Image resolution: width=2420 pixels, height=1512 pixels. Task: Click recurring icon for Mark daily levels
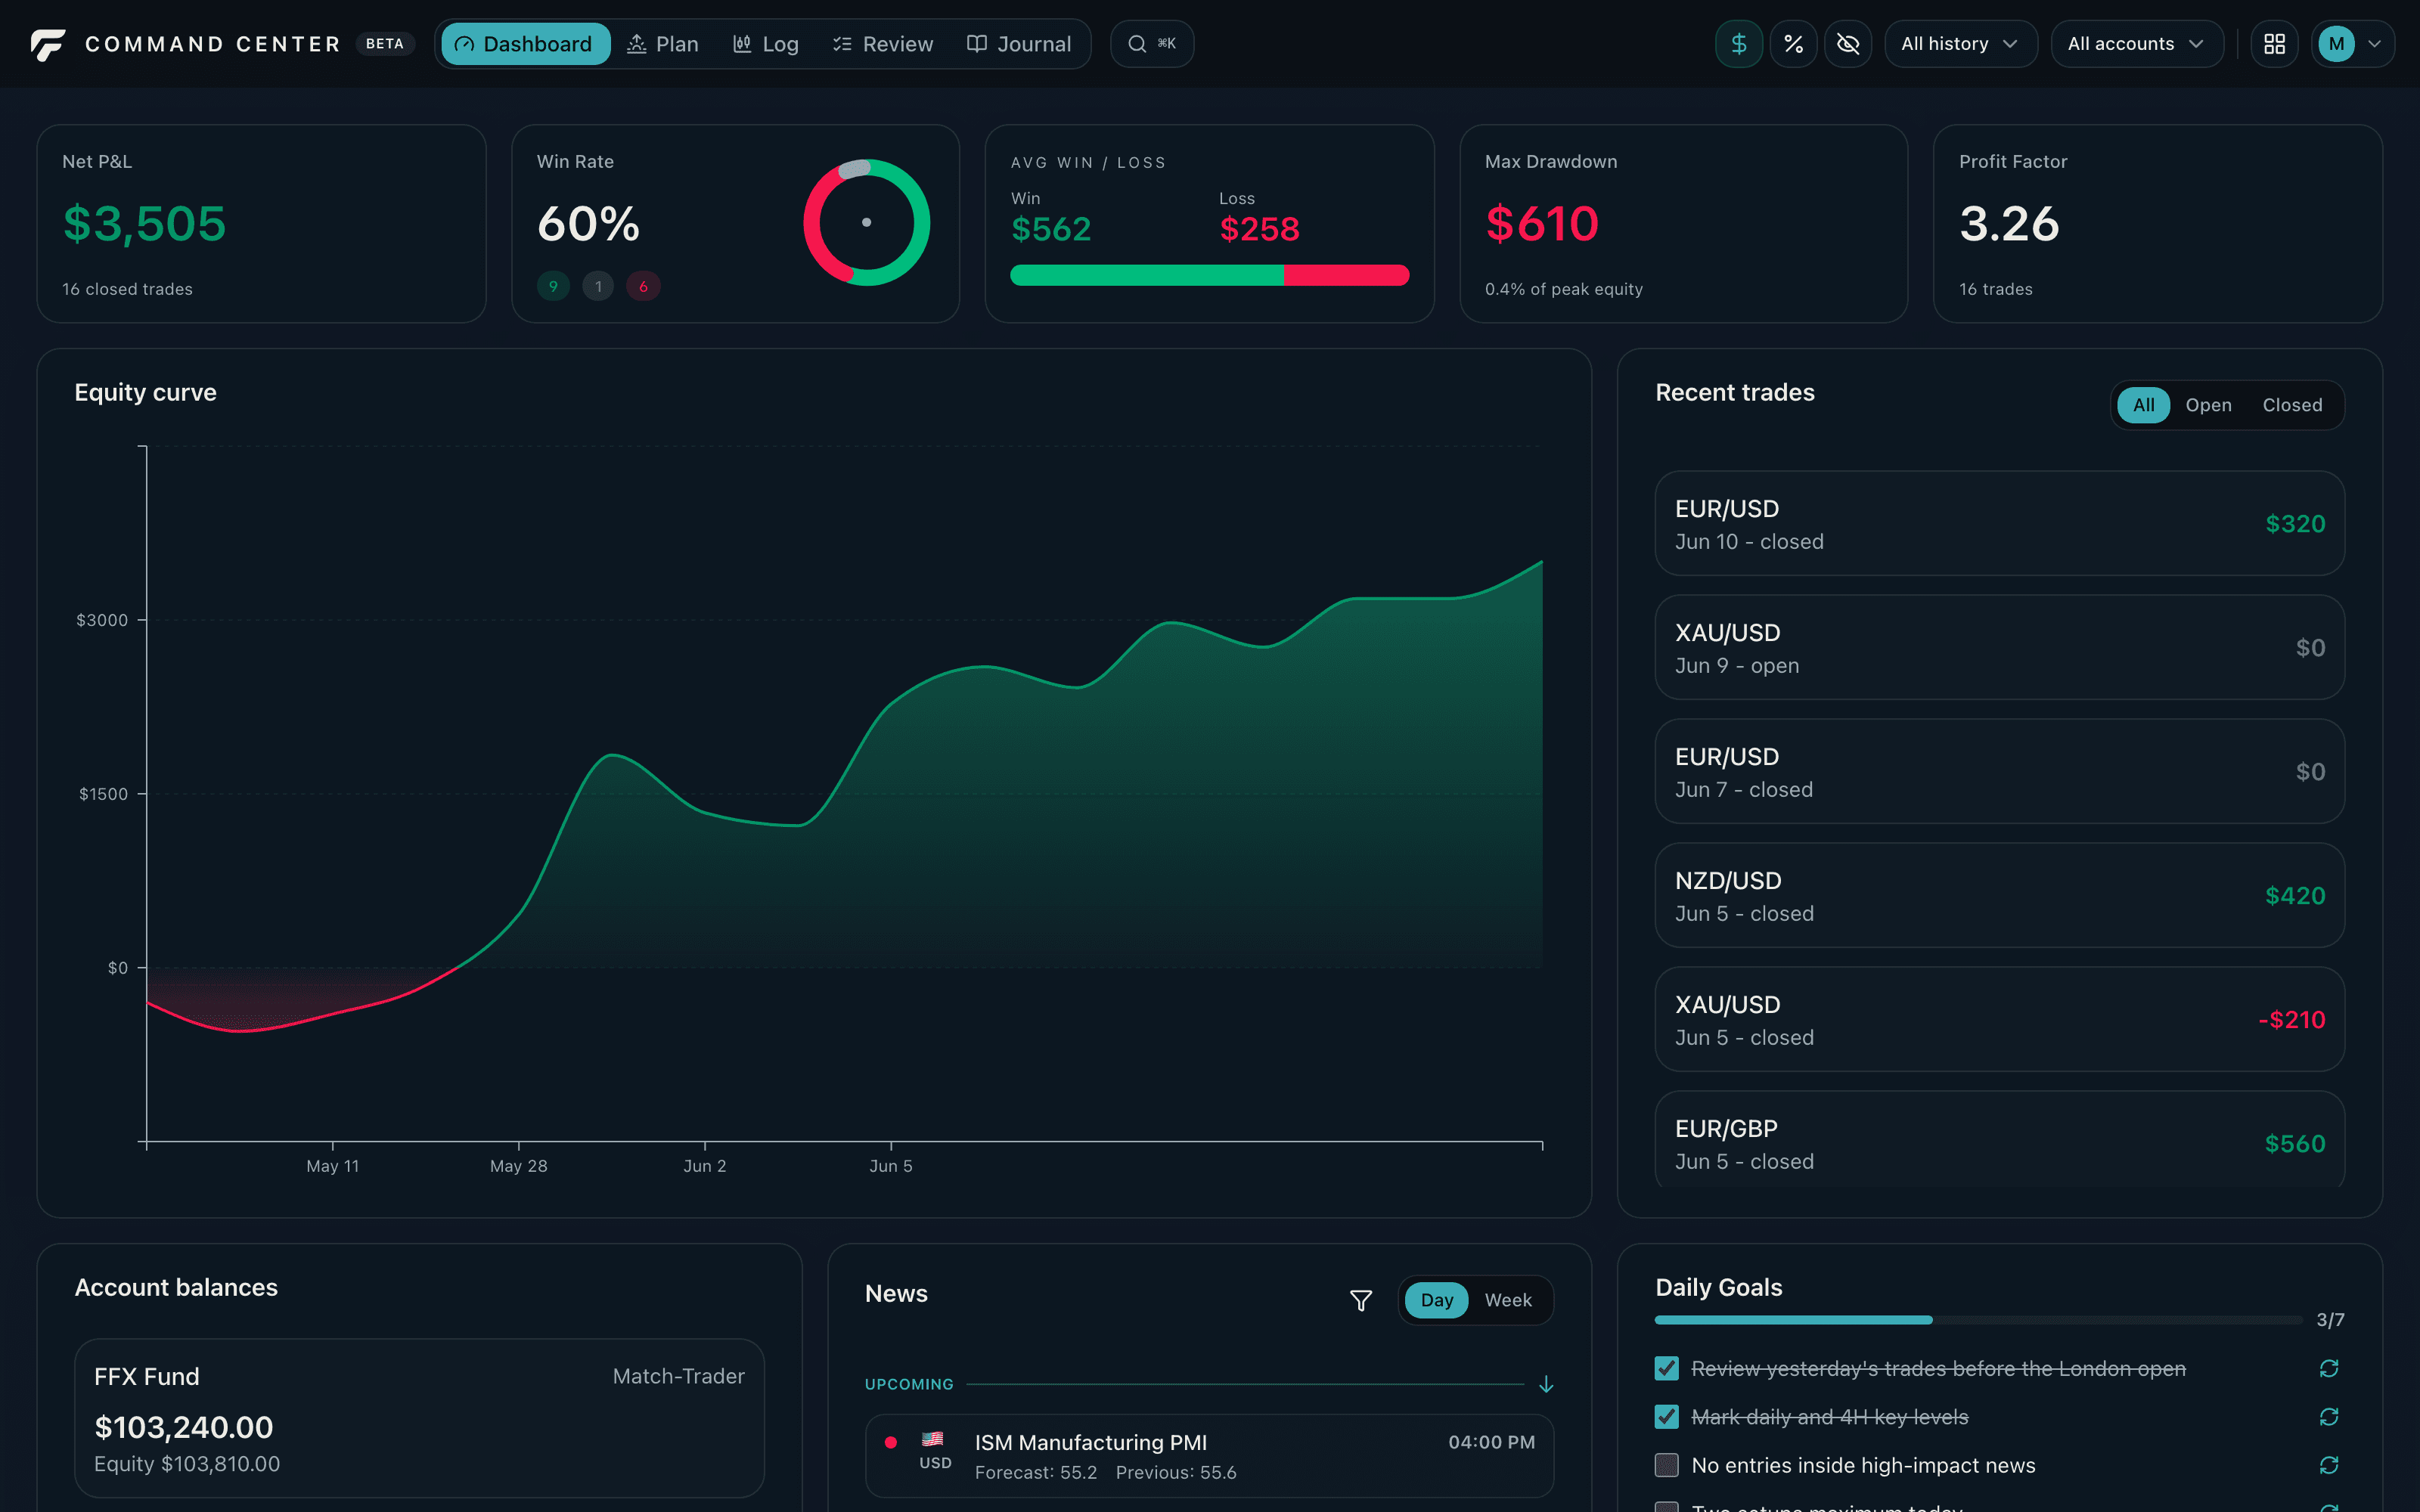point(2328,1417)
